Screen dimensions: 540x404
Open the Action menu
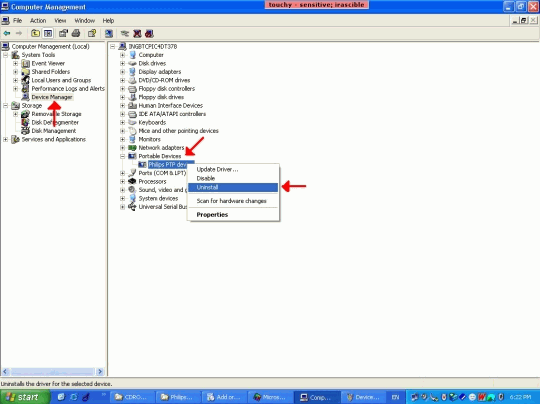coord(38,21)
